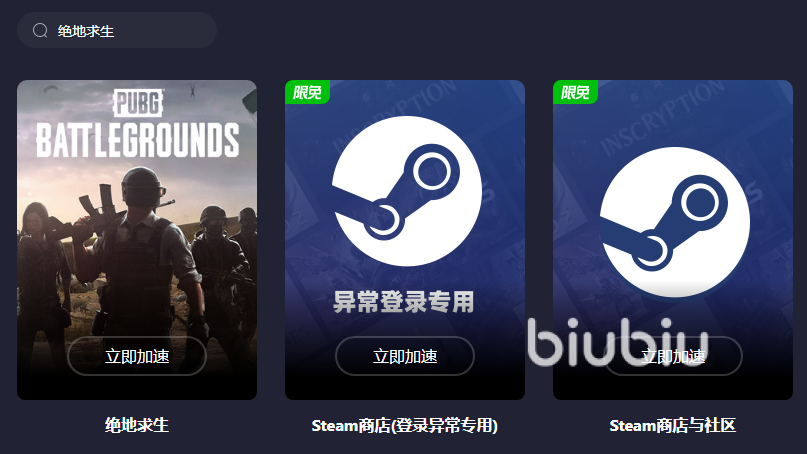The image size is (807, 454).
Task: Click Steam logo above 异常登录专用
Action: click(407, 191)
